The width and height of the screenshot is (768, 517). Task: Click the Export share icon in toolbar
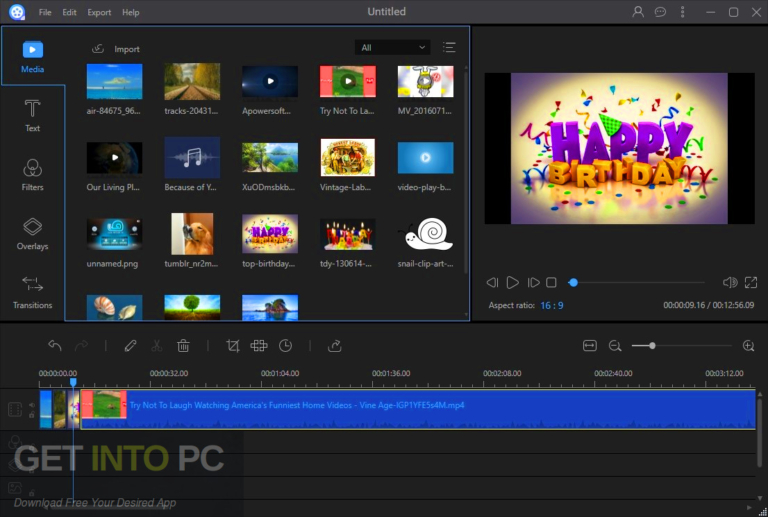coord(335,346)
